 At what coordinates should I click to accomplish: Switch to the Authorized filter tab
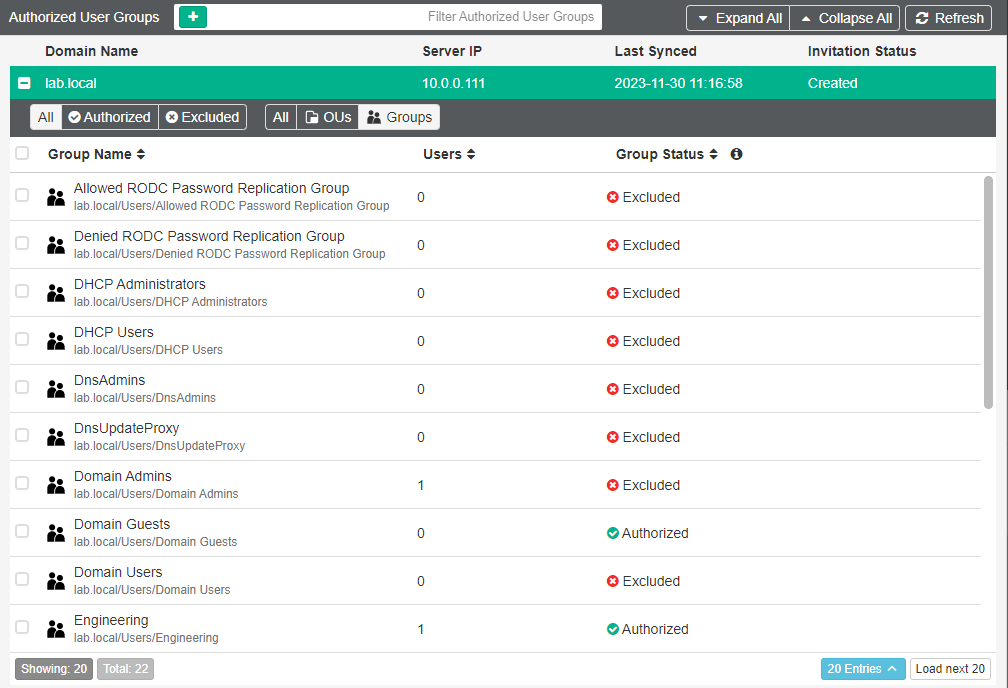(109, 117)
